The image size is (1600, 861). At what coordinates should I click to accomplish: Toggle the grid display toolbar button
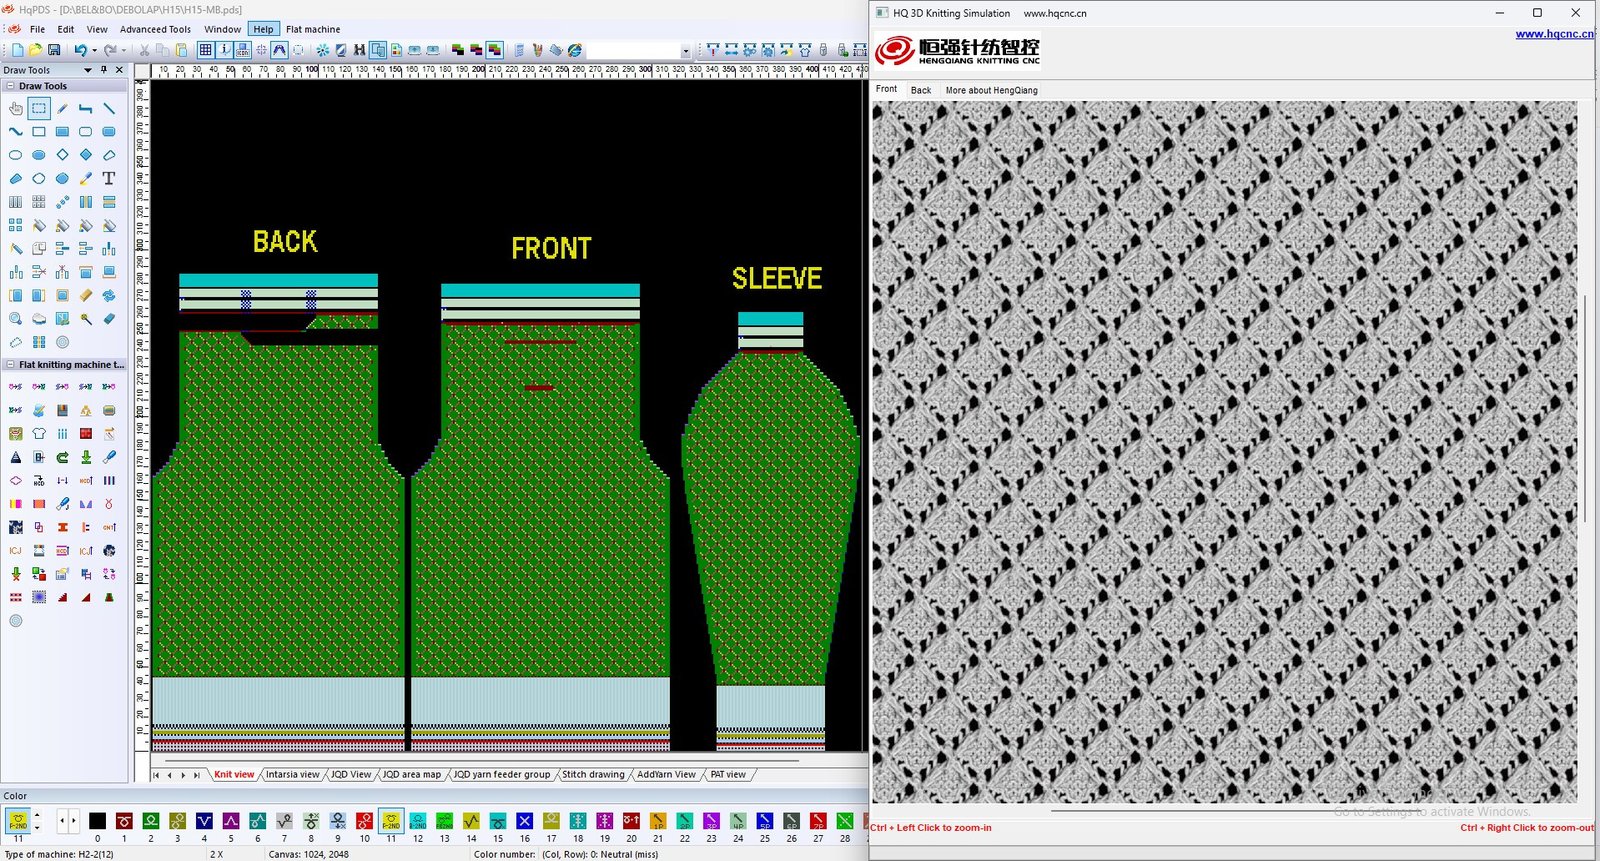205,50
